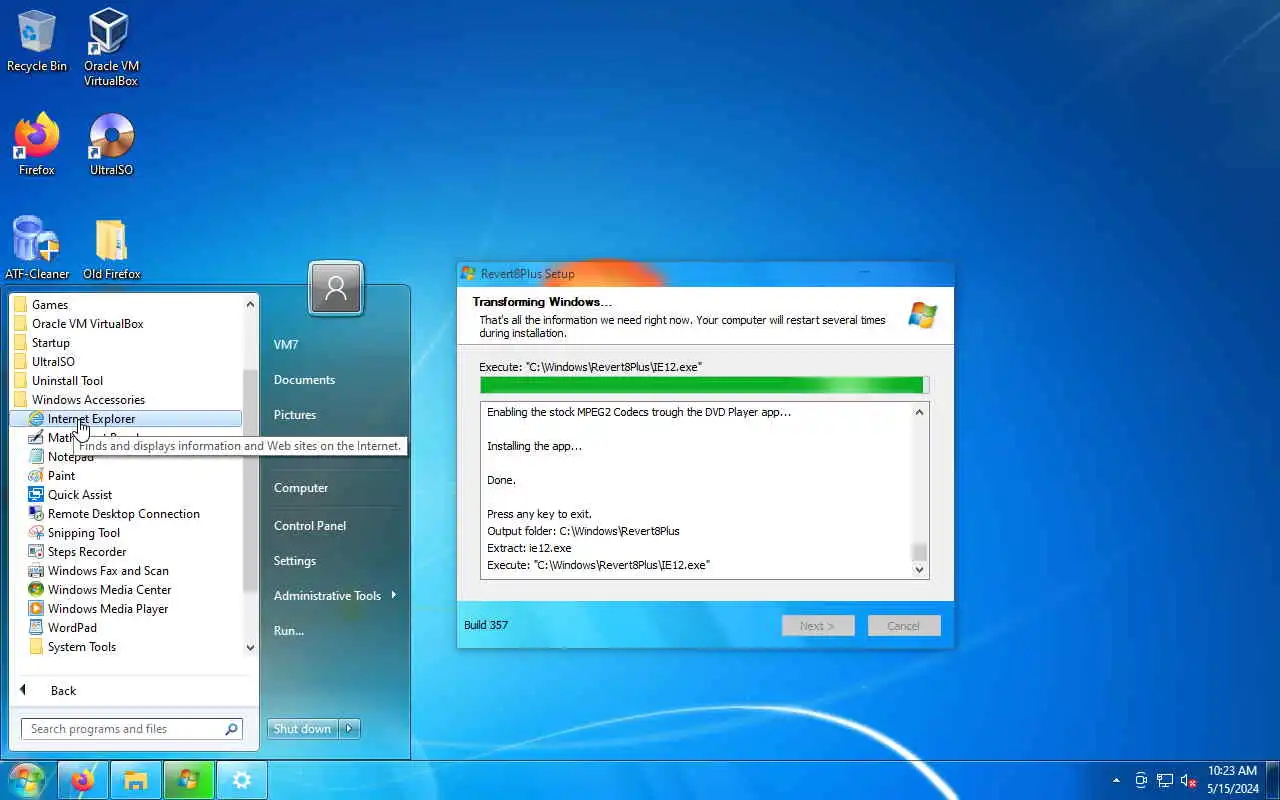Open the arrow next to Shut down
The height and width of the screenshot is (800, 1280).
click(350, 729)
